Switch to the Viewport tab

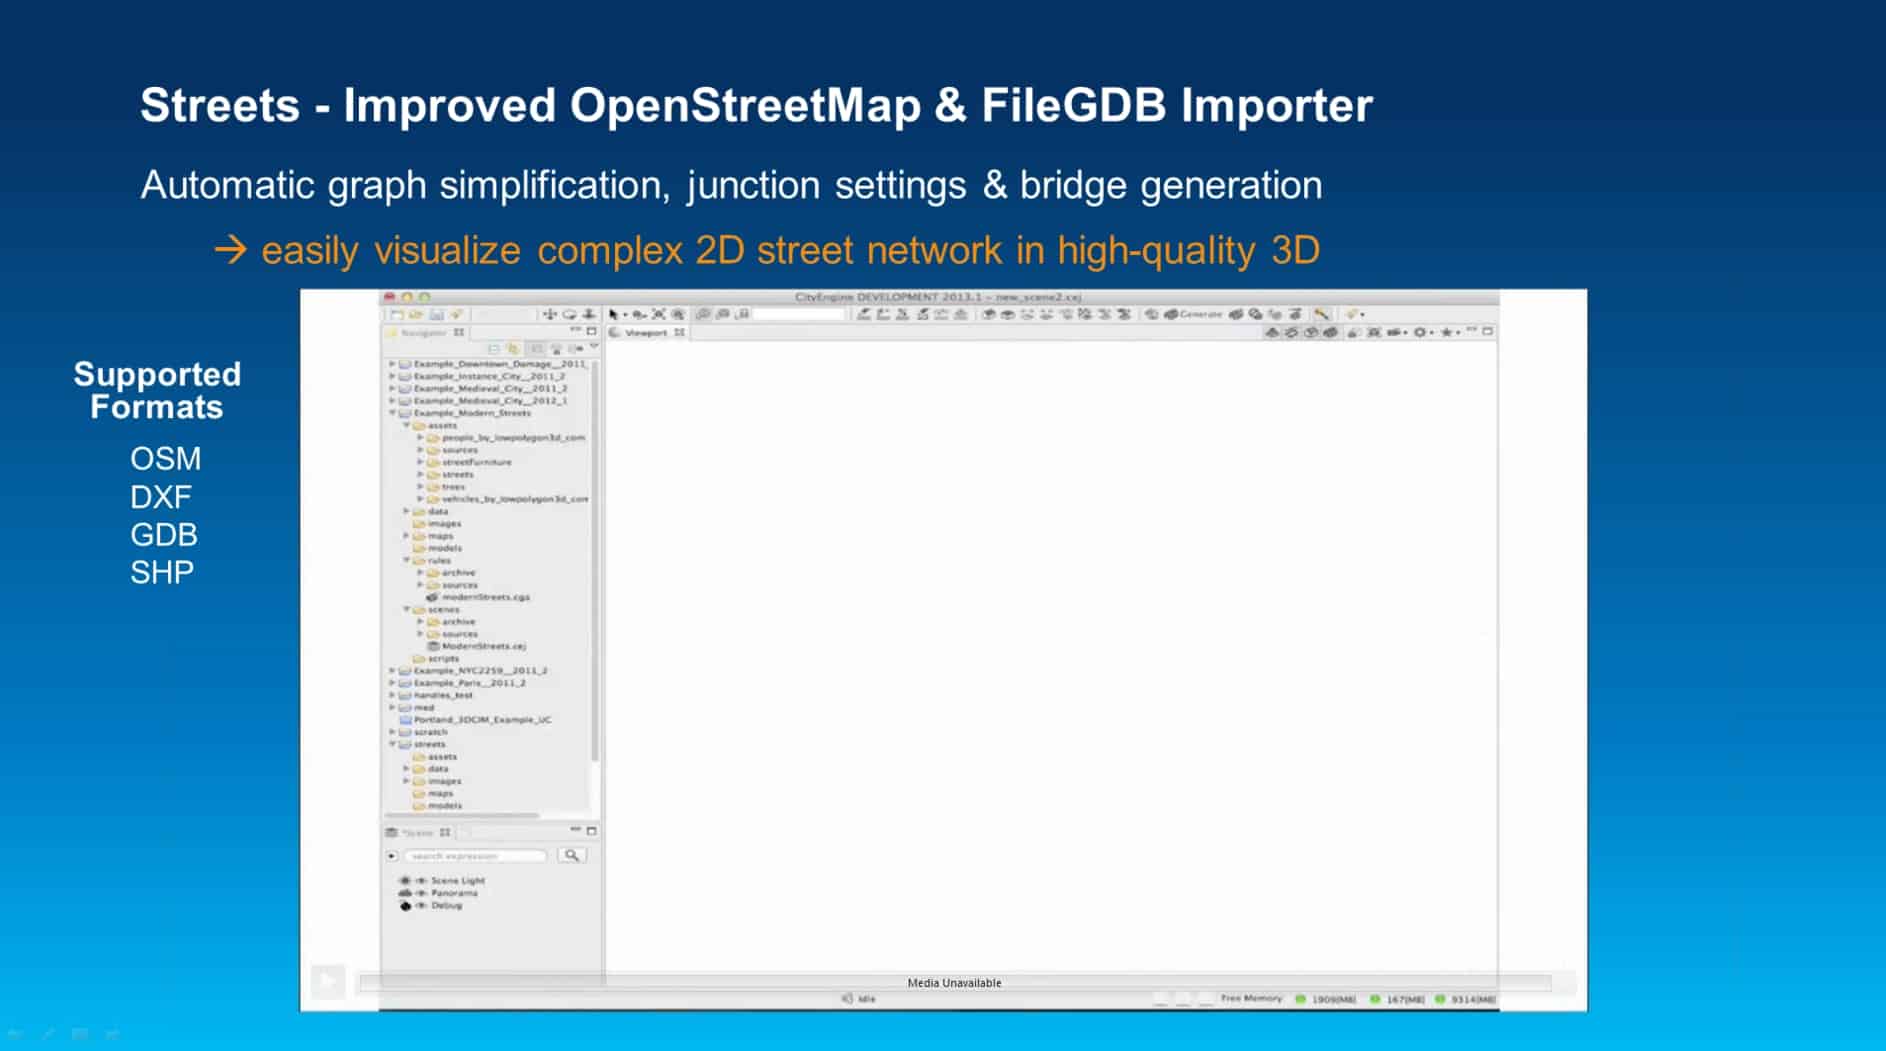645,332
